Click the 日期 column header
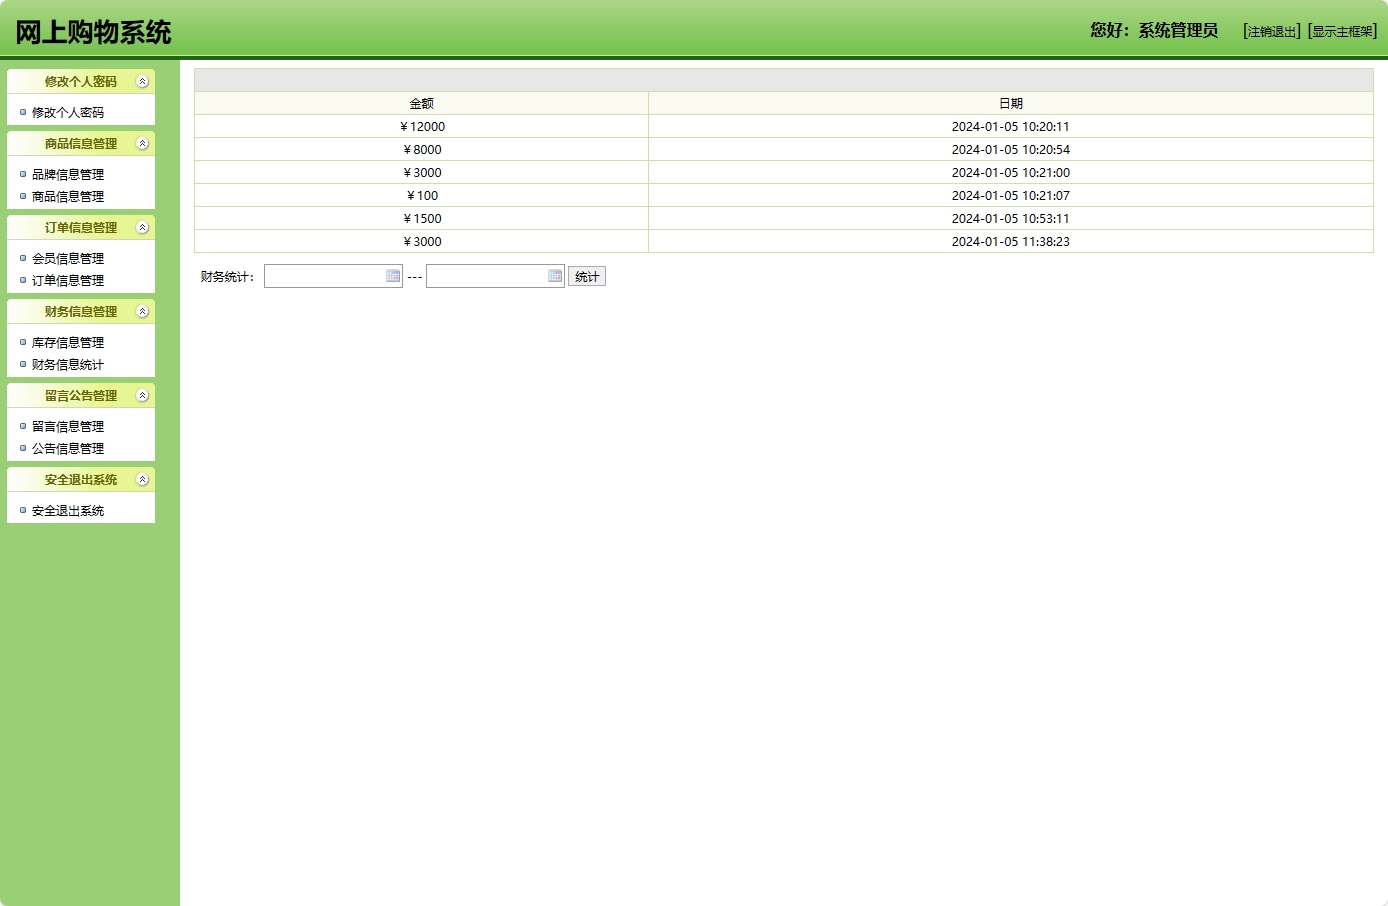The image size is (1388, 906). [x=1011, y=103]
